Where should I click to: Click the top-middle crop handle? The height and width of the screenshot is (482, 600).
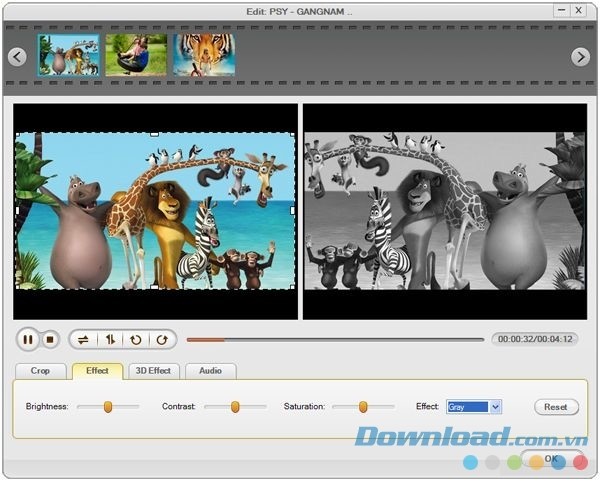click(x=154, y=134)
